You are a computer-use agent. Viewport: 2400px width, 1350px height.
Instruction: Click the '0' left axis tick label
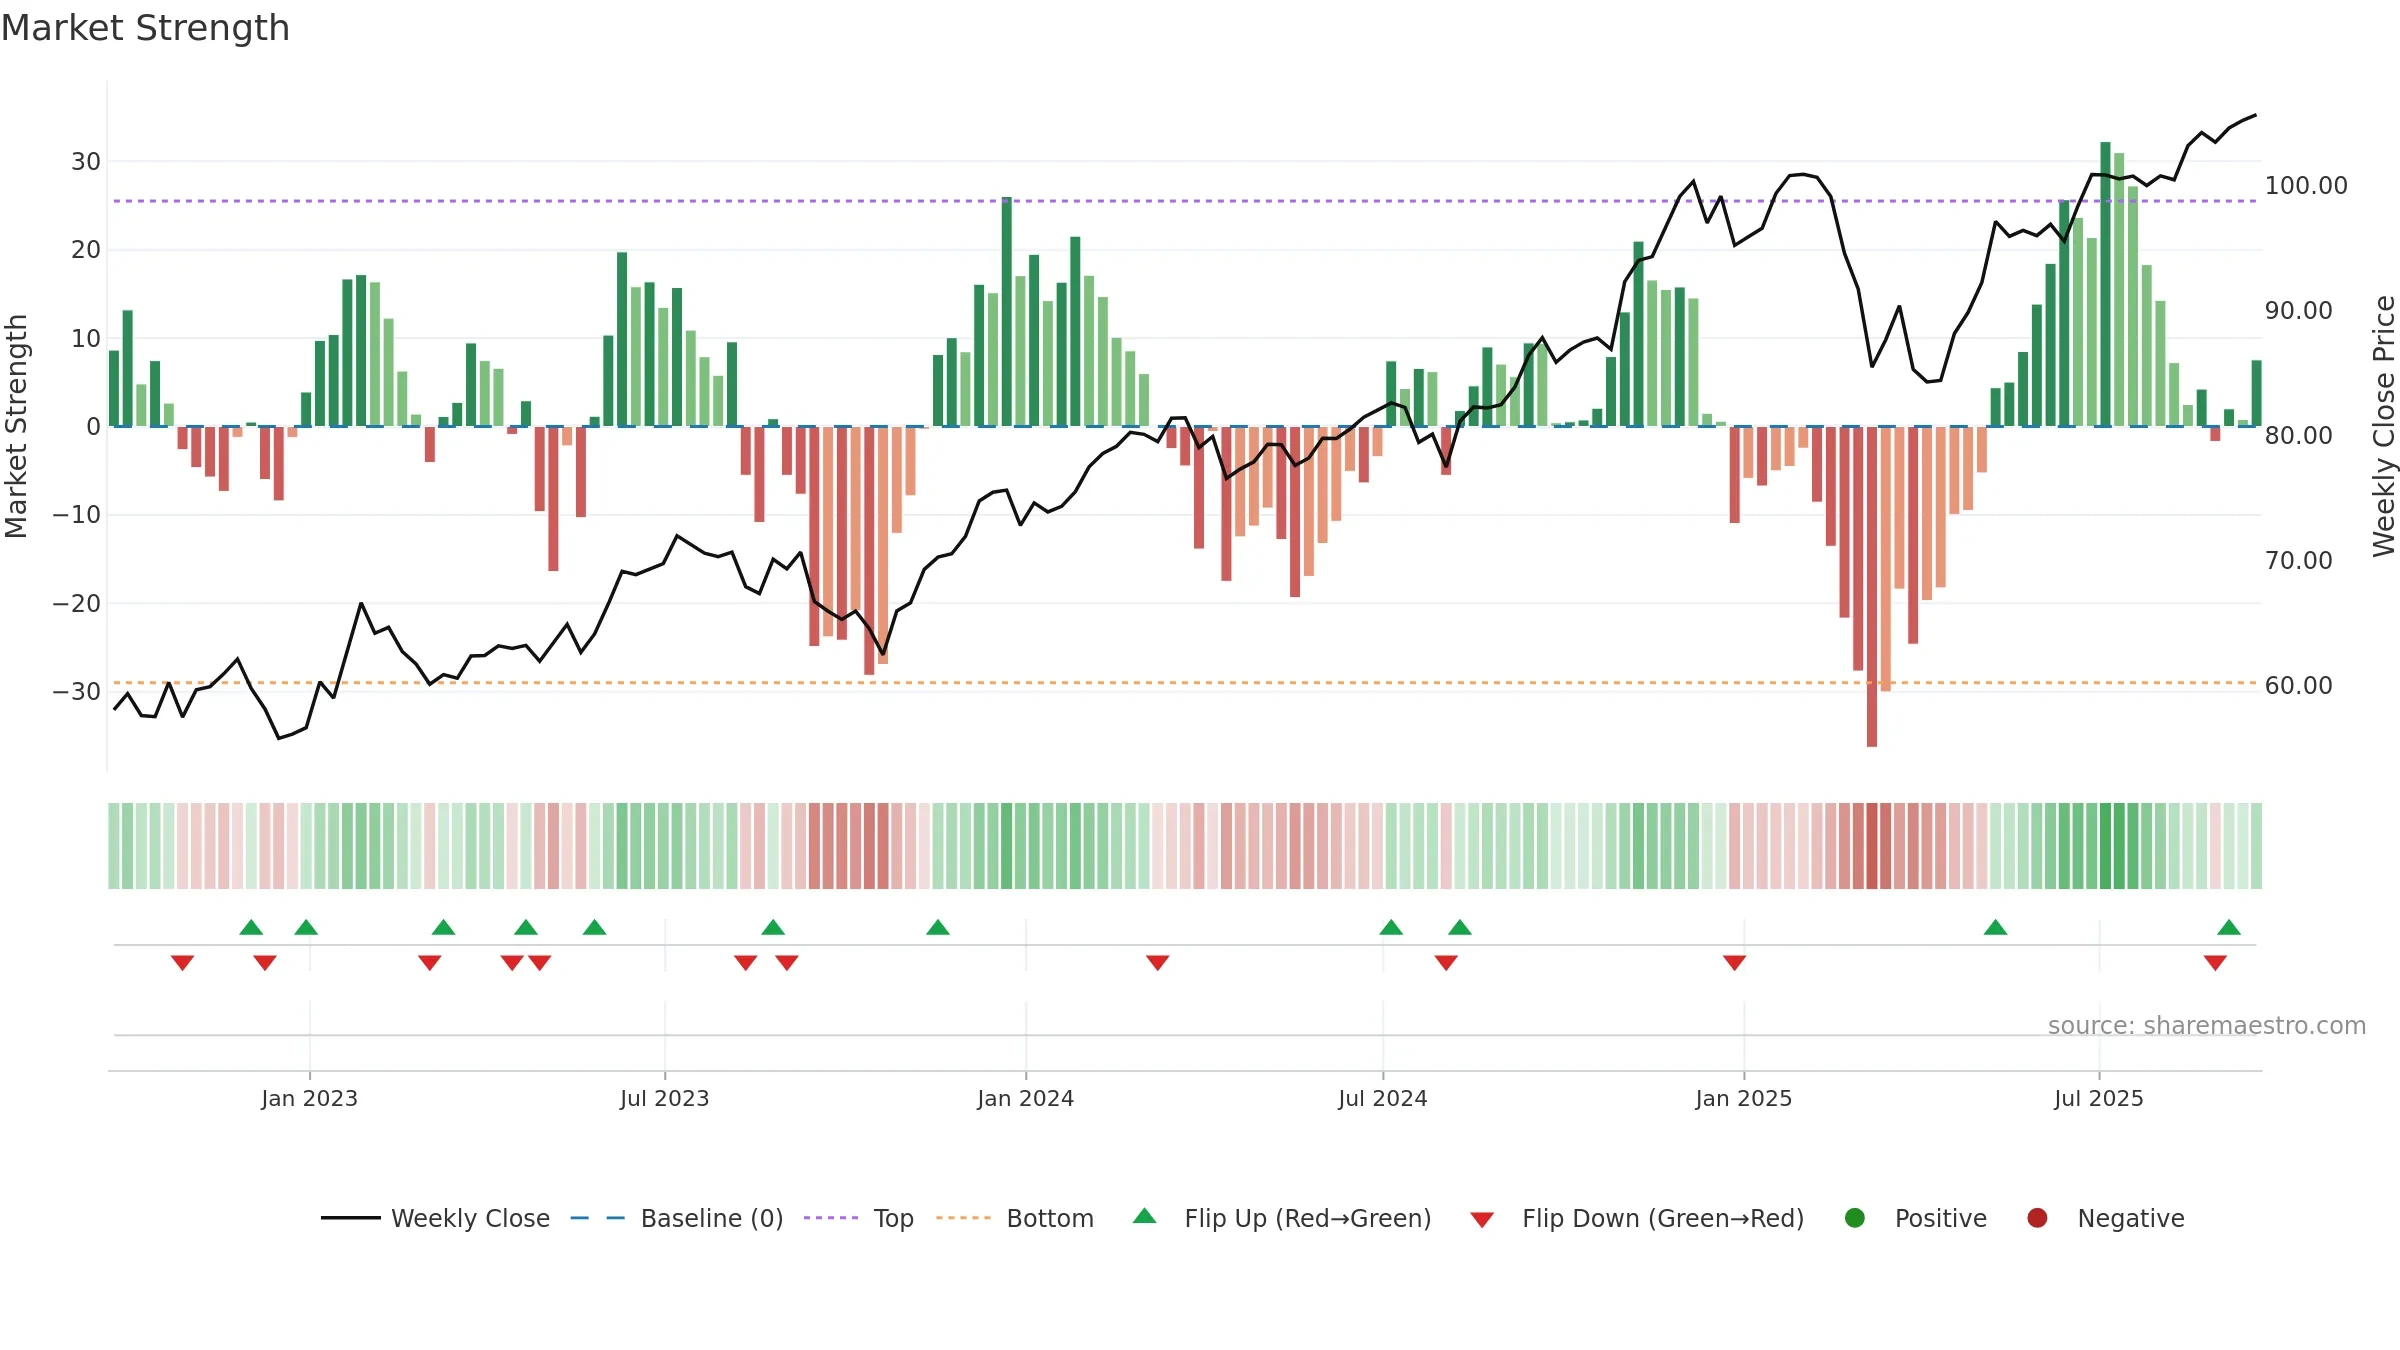[x=94, y=427]
